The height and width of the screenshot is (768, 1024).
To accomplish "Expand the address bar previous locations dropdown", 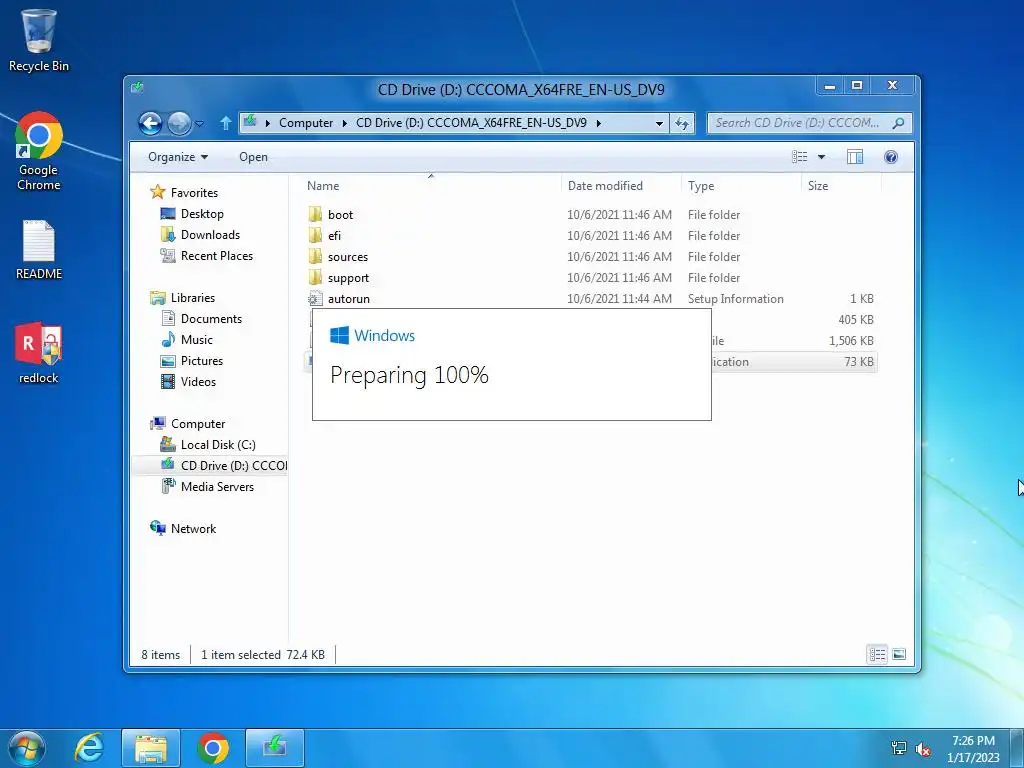I will (659, 123).
